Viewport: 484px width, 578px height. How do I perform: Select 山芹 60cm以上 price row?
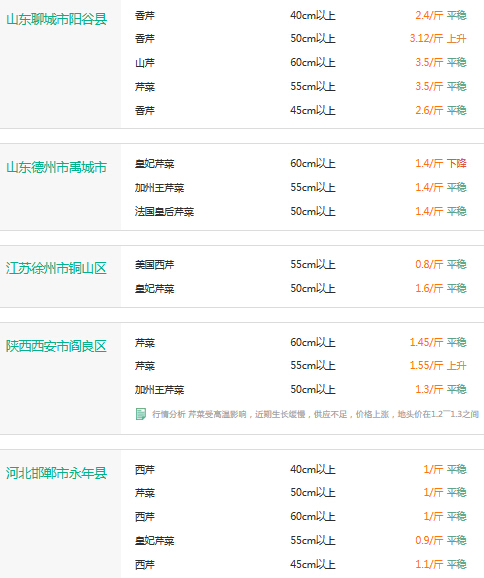click(300, 63)
